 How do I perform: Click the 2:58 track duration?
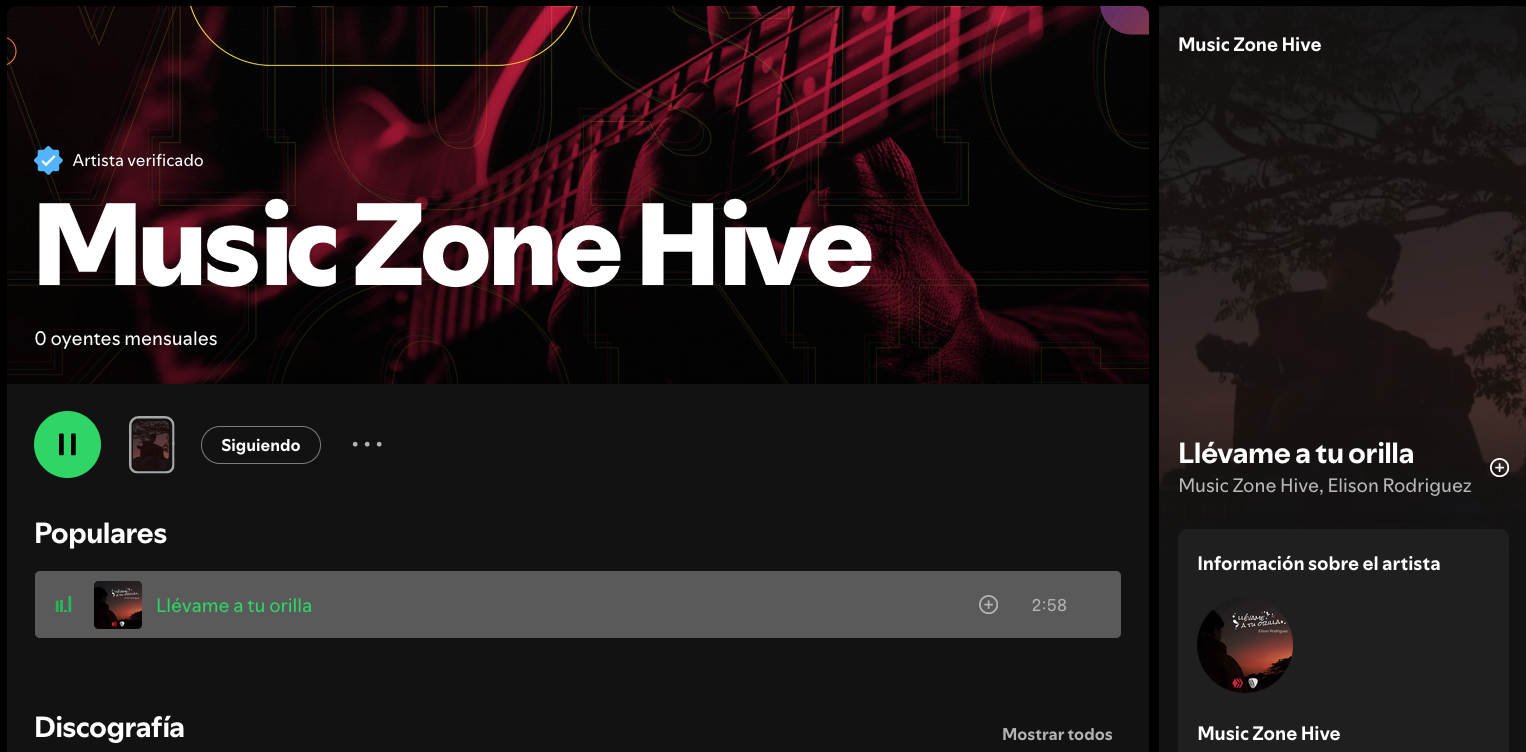pyautogui.click(x=1049, y=605)
